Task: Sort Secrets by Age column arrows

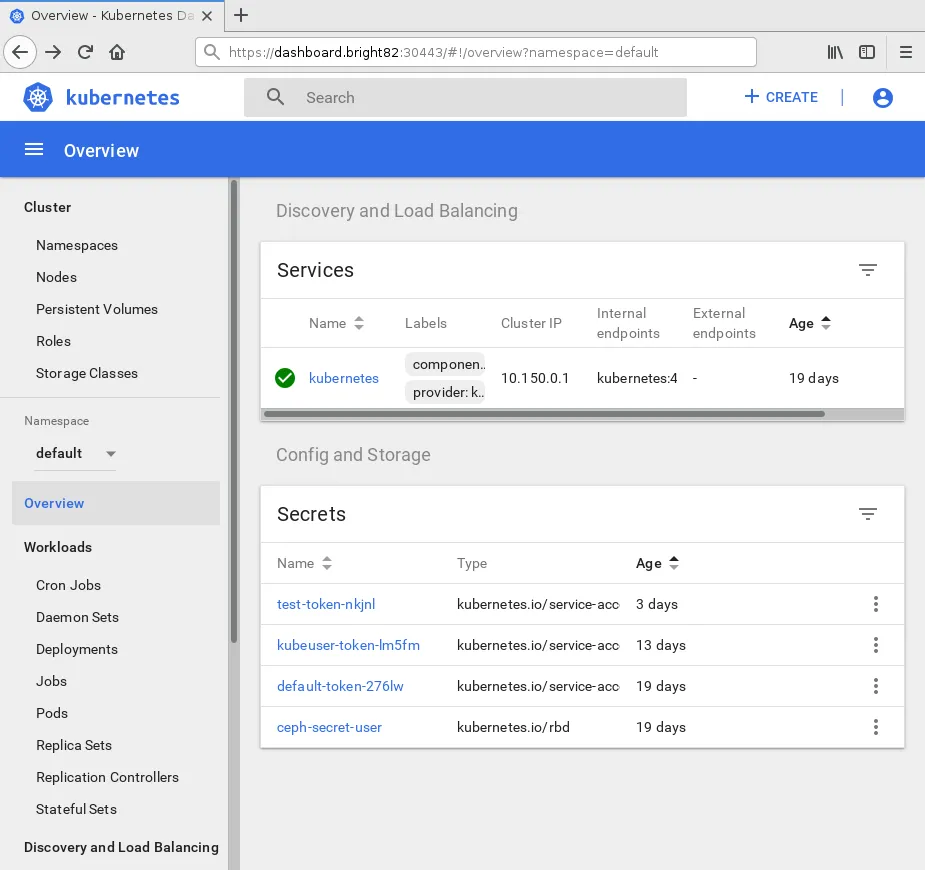Action: pyautogui.click(x=674, y=563)
